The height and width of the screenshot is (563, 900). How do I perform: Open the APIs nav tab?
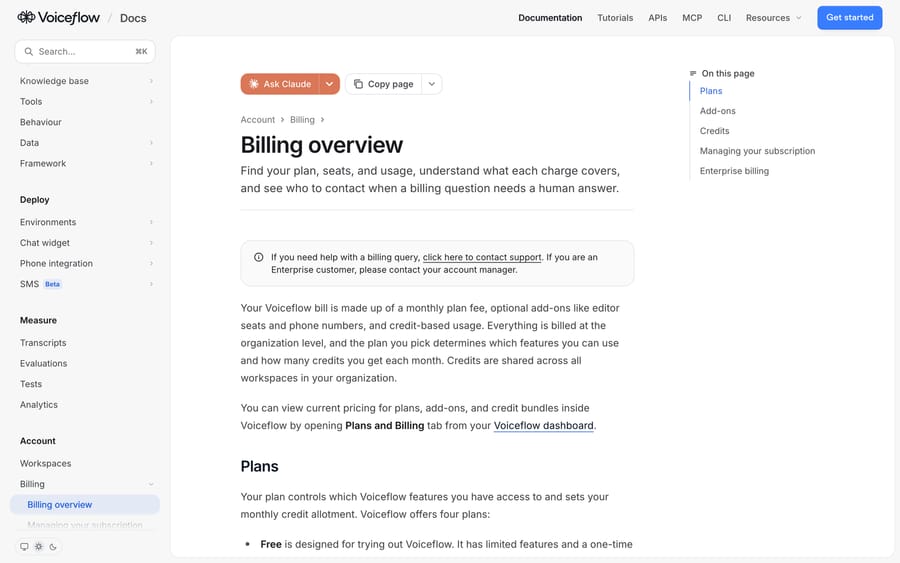point(657,18)
